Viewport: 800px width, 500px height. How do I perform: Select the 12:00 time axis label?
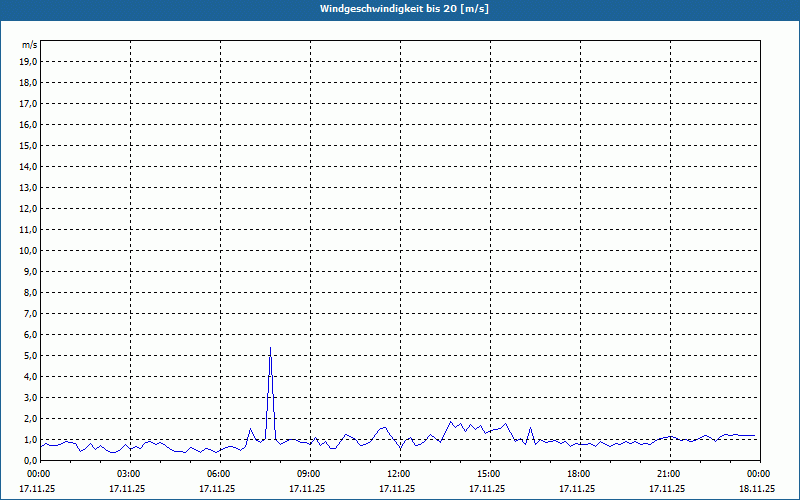point(399,474)
